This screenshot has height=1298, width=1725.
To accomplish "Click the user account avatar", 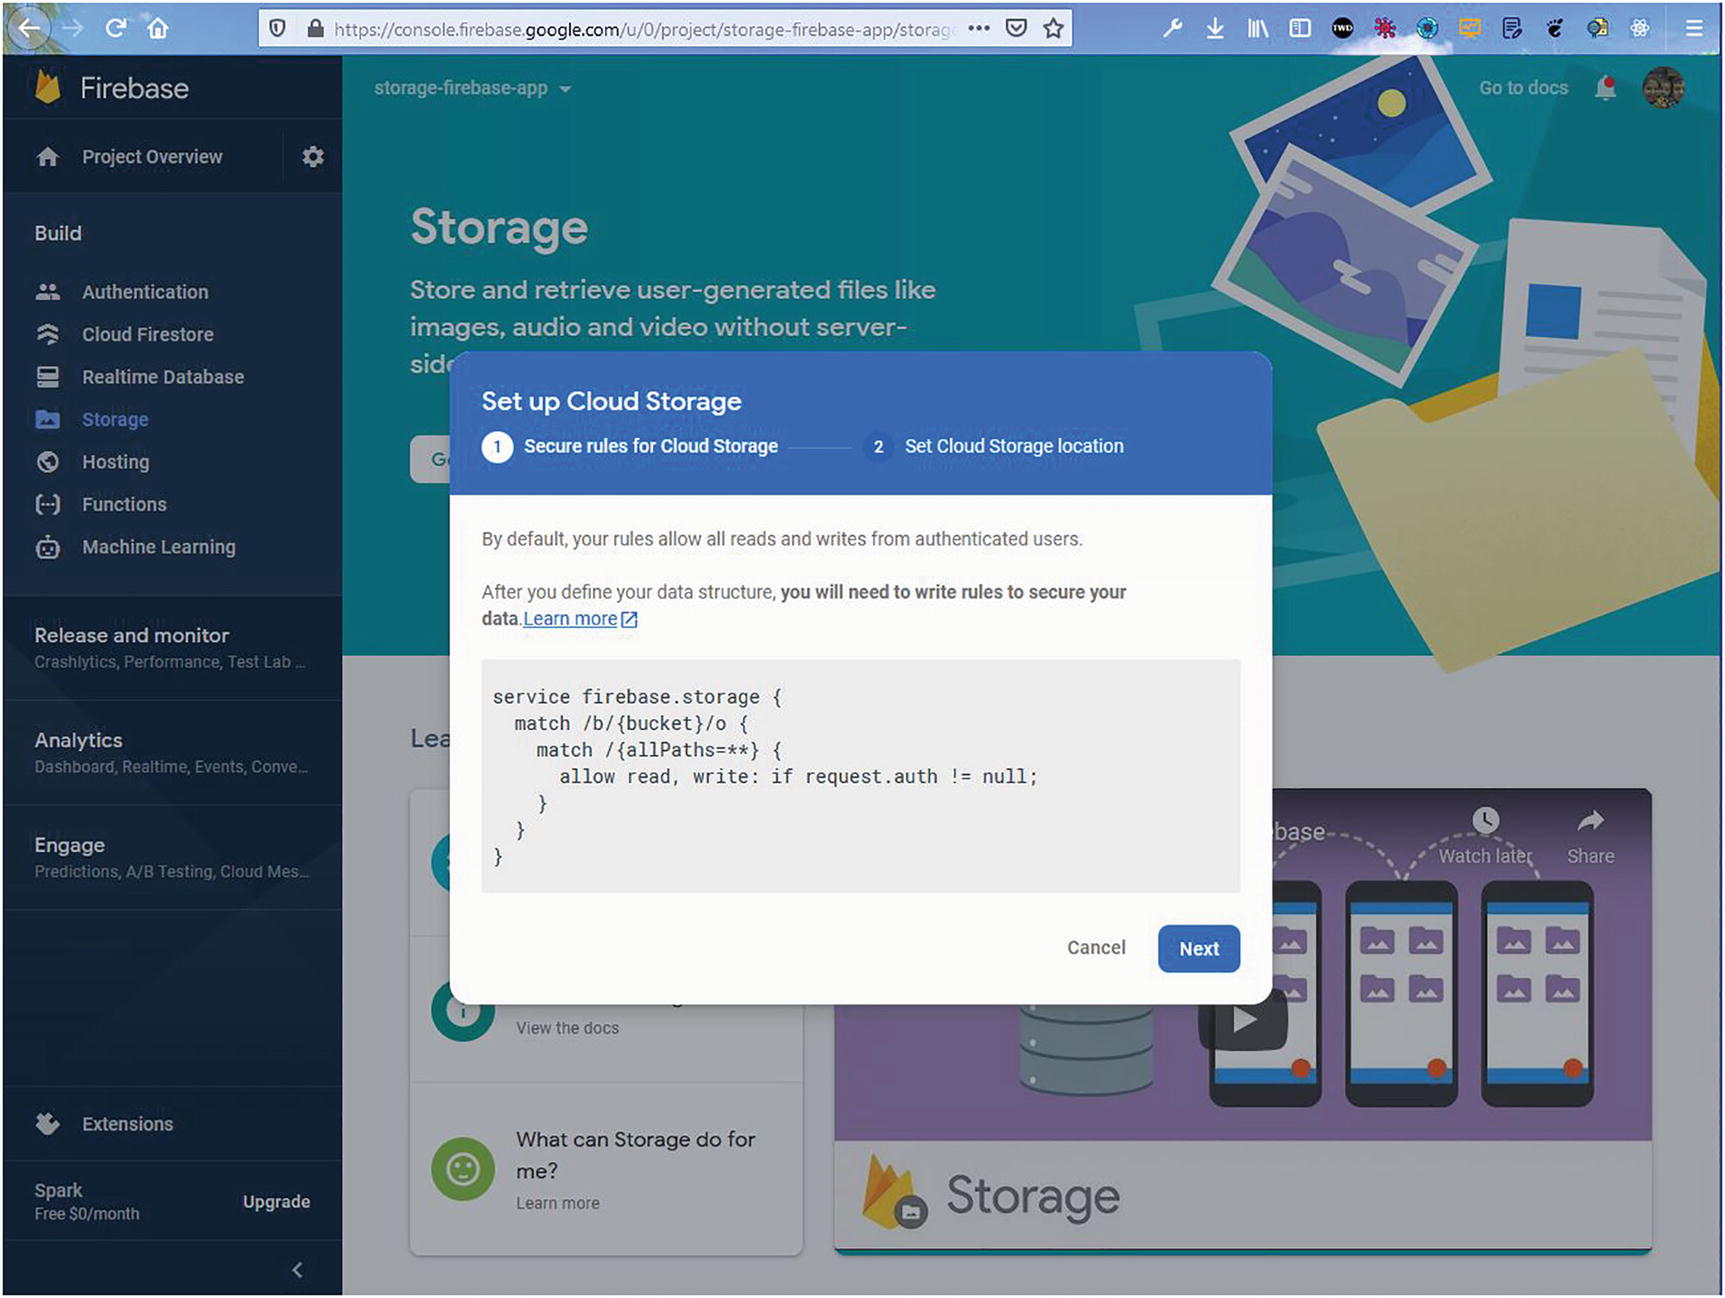I will tap(1663, 88).
